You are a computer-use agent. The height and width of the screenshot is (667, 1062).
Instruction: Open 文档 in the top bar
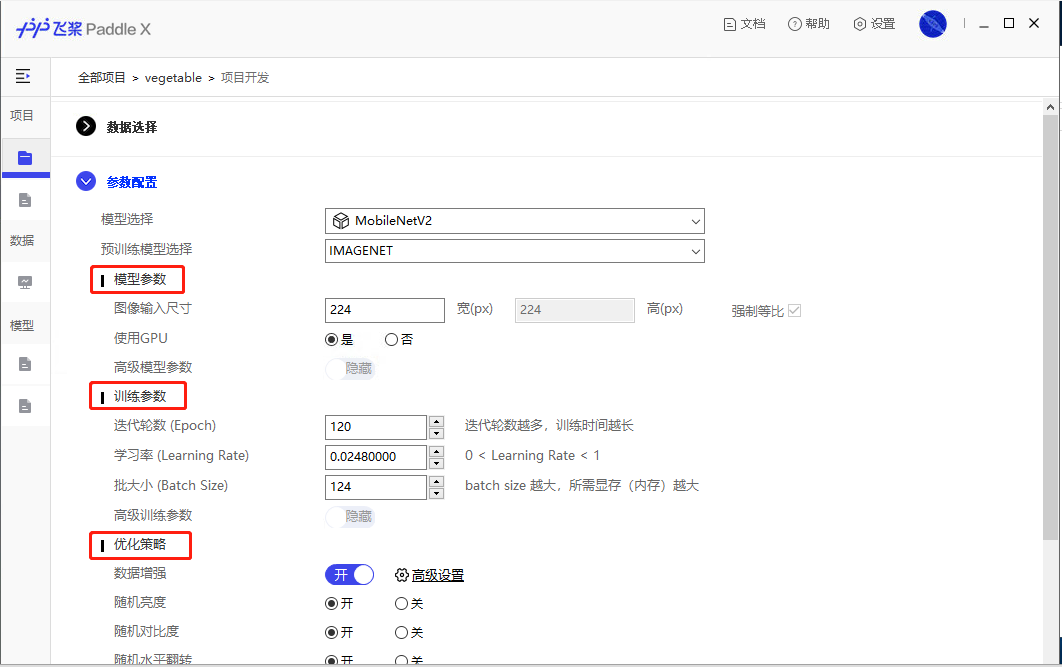744,24
